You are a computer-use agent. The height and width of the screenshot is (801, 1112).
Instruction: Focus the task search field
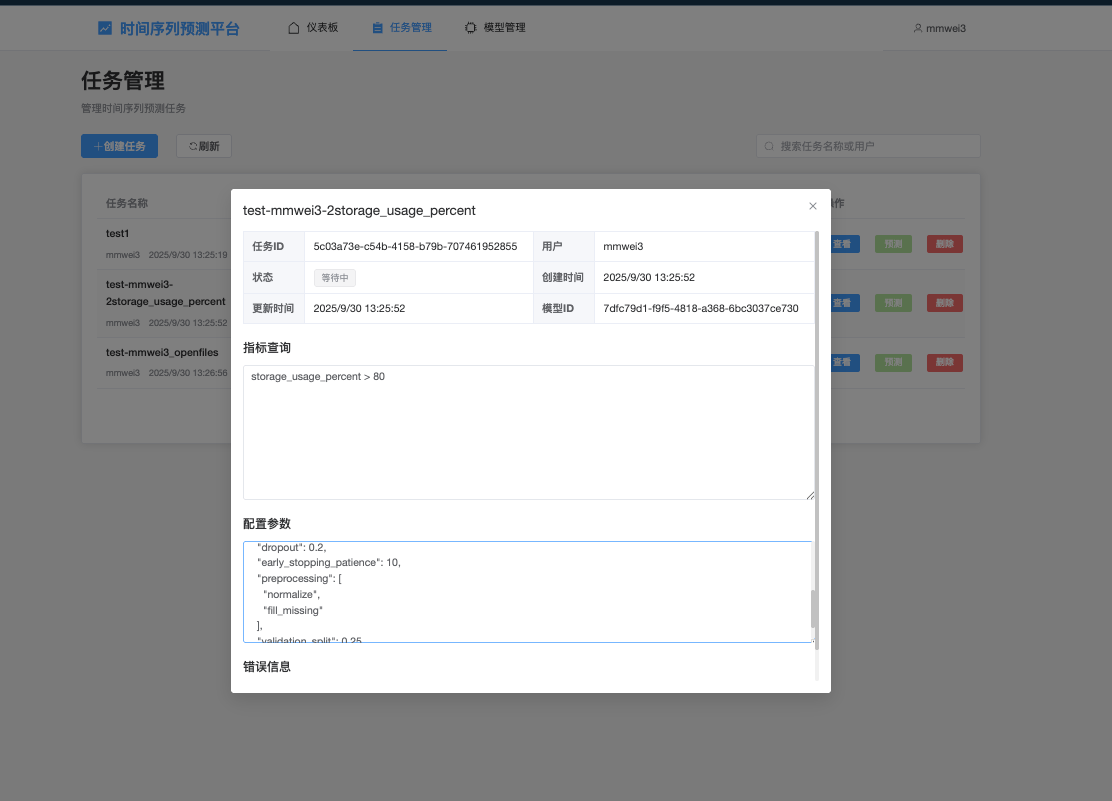868,146
